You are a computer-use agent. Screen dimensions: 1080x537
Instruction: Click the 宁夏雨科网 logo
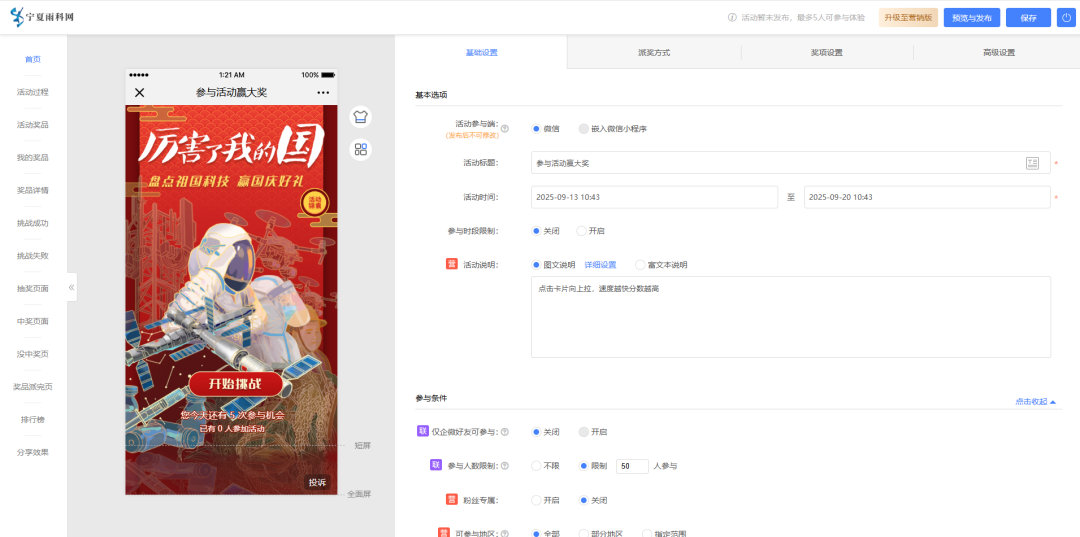43,17
